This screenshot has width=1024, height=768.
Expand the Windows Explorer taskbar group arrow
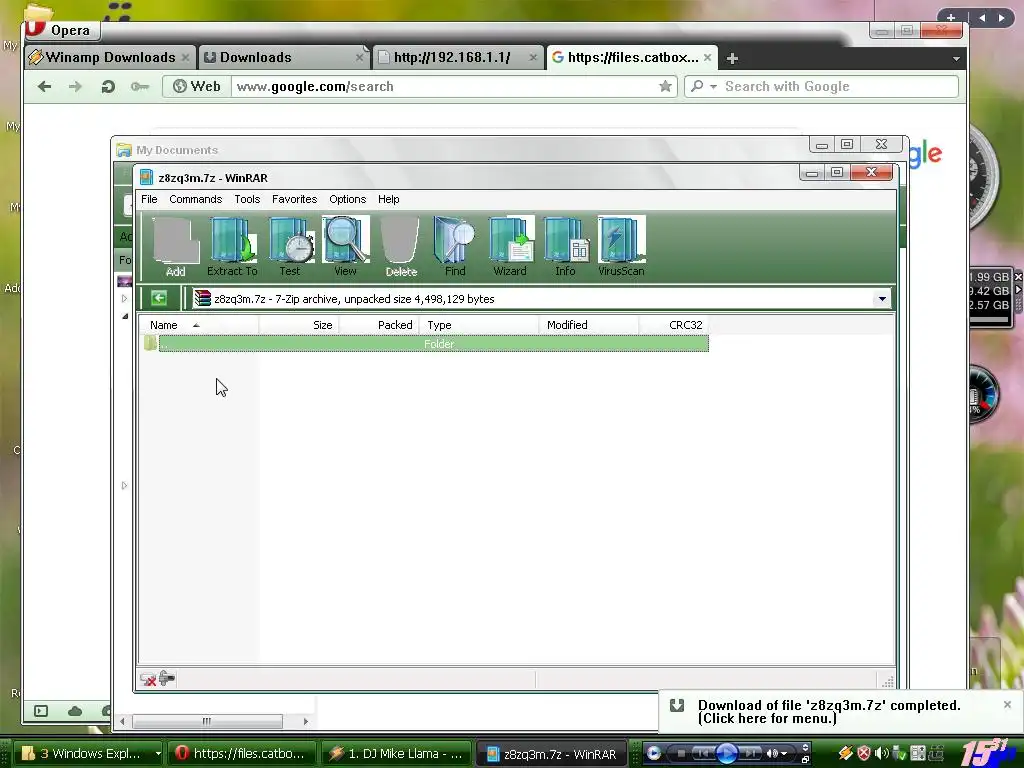[157, 753]
